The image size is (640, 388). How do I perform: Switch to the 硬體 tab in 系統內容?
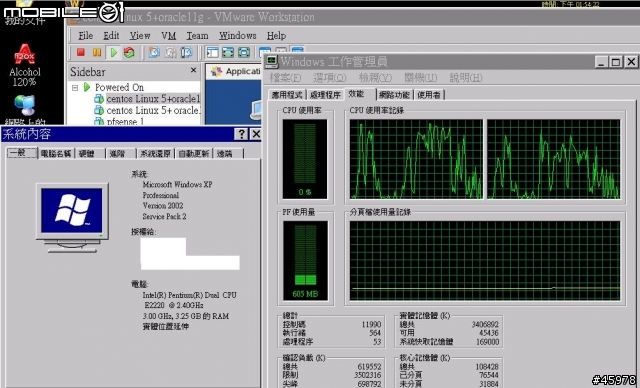[89, 154]
